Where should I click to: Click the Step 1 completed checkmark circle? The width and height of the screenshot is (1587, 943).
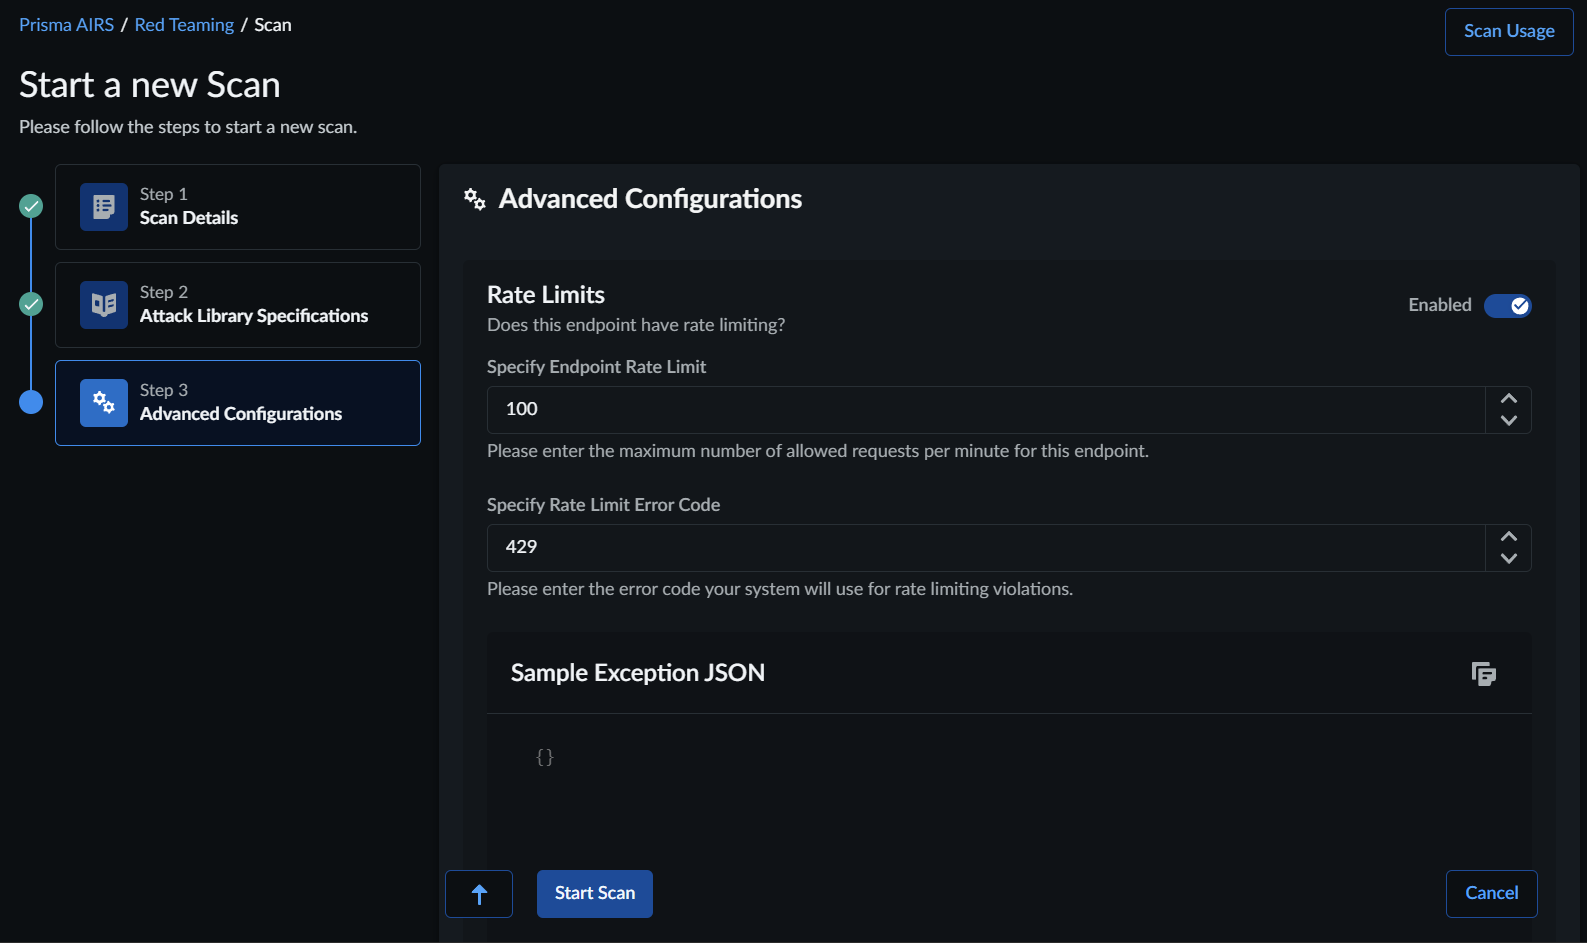pos(32,206)
